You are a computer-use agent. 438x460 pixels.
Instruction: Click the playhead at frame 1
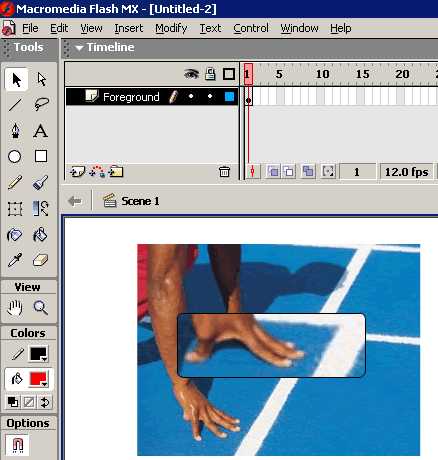248,74
